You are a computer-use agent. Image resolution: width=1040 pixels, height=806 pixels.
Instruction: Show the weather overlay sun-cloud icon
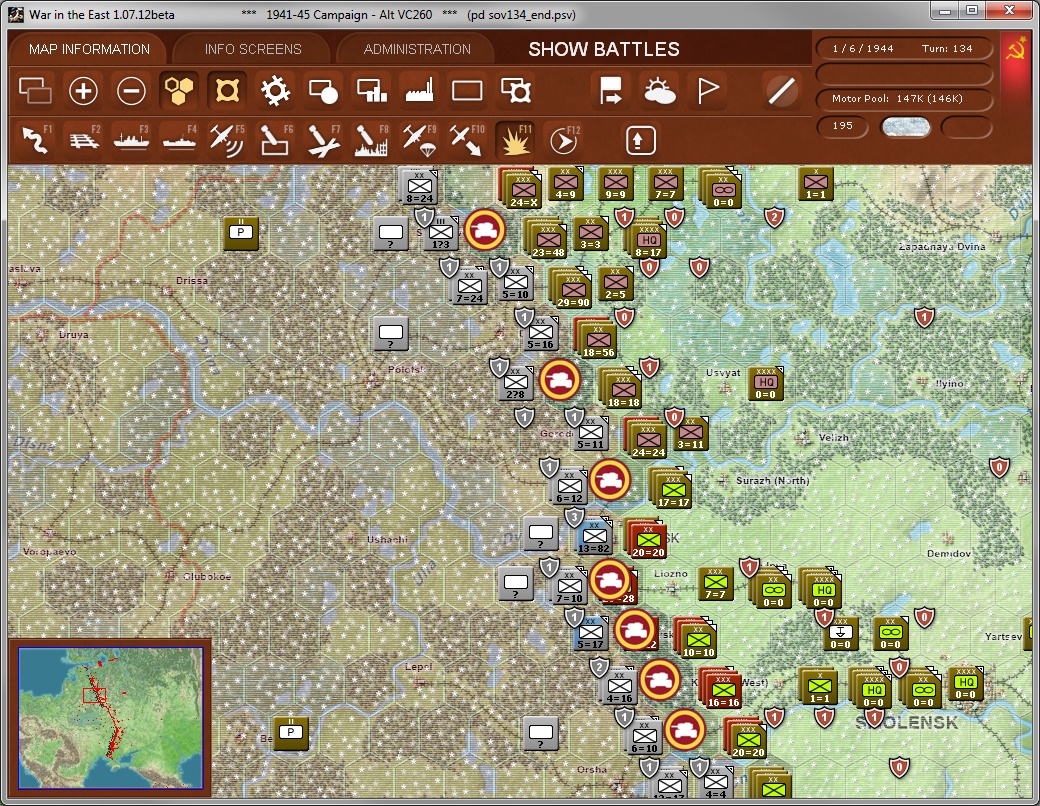659,90
